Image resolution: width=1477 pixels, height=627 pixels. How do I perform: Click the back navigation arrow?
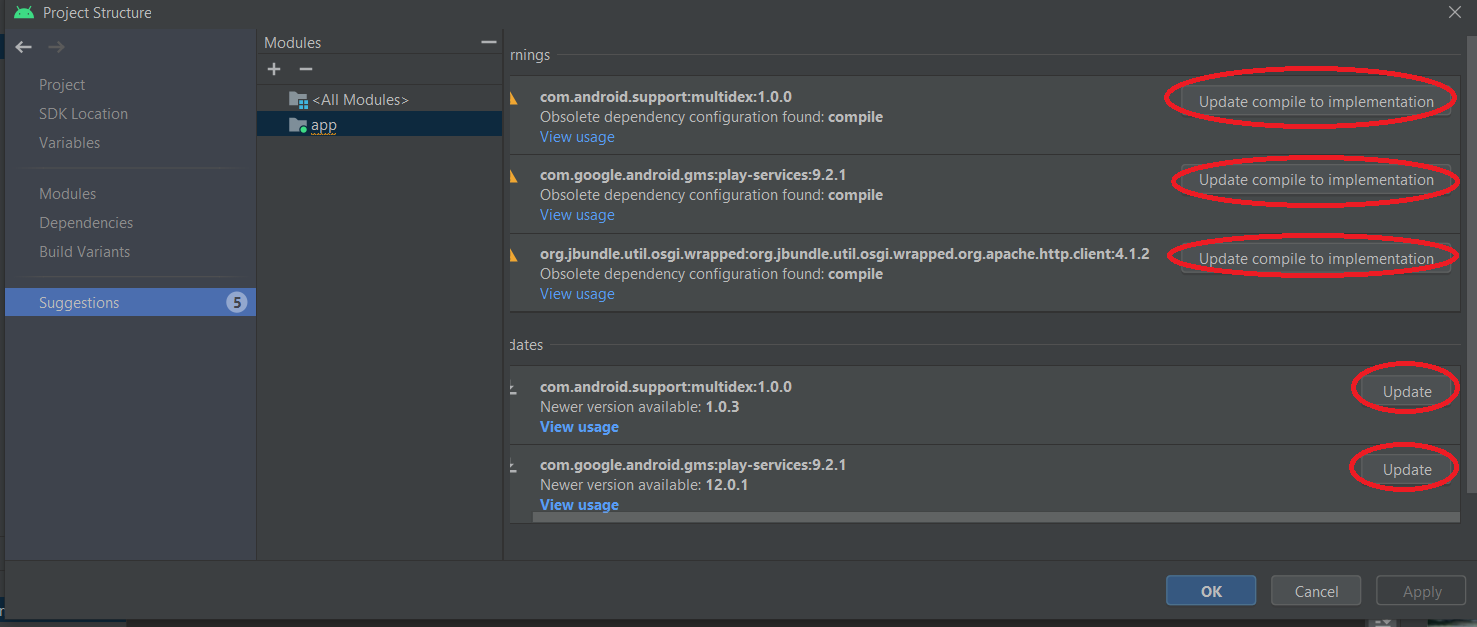24,47
